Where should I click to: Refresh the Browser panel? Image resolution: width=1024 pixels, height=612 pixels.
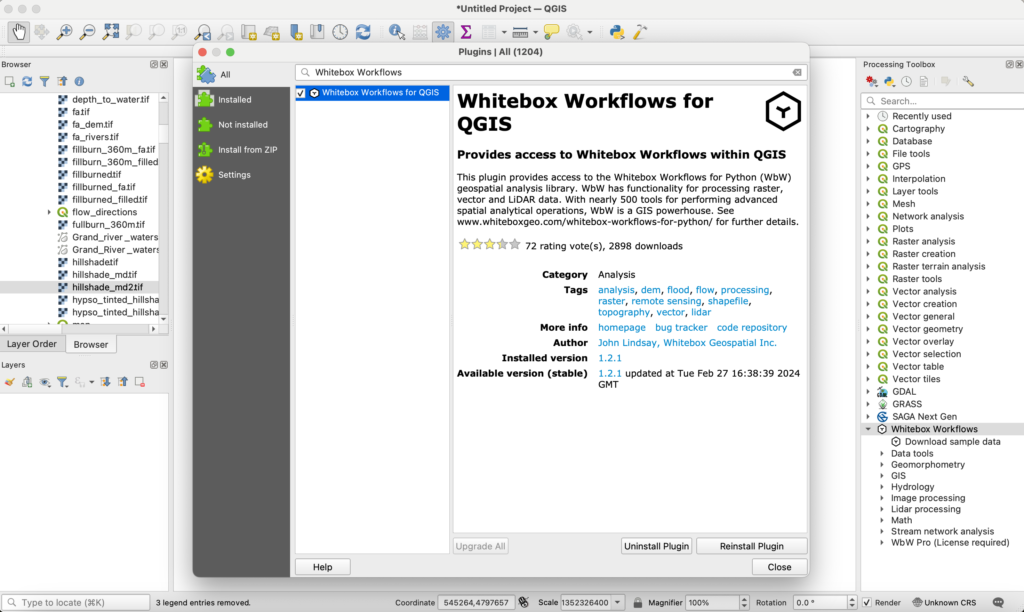(27, 81)
